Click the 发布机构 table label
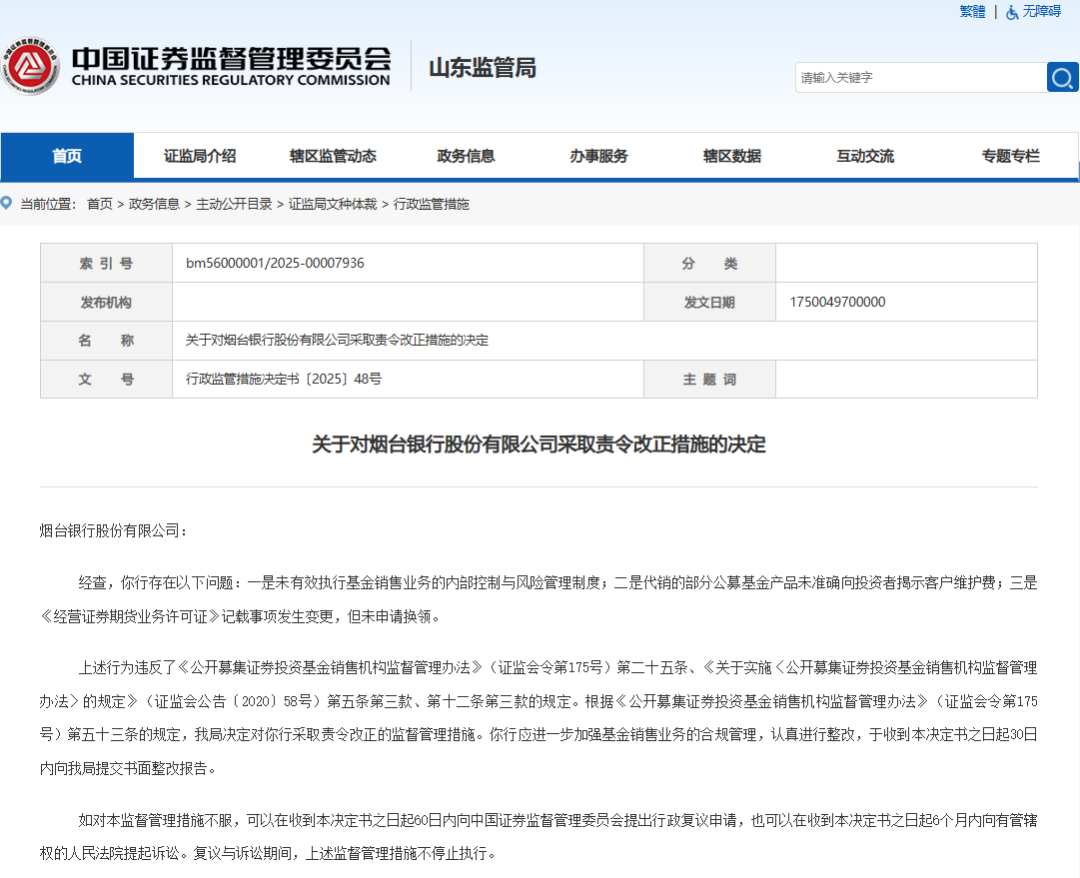 click(x=106, y=302)
